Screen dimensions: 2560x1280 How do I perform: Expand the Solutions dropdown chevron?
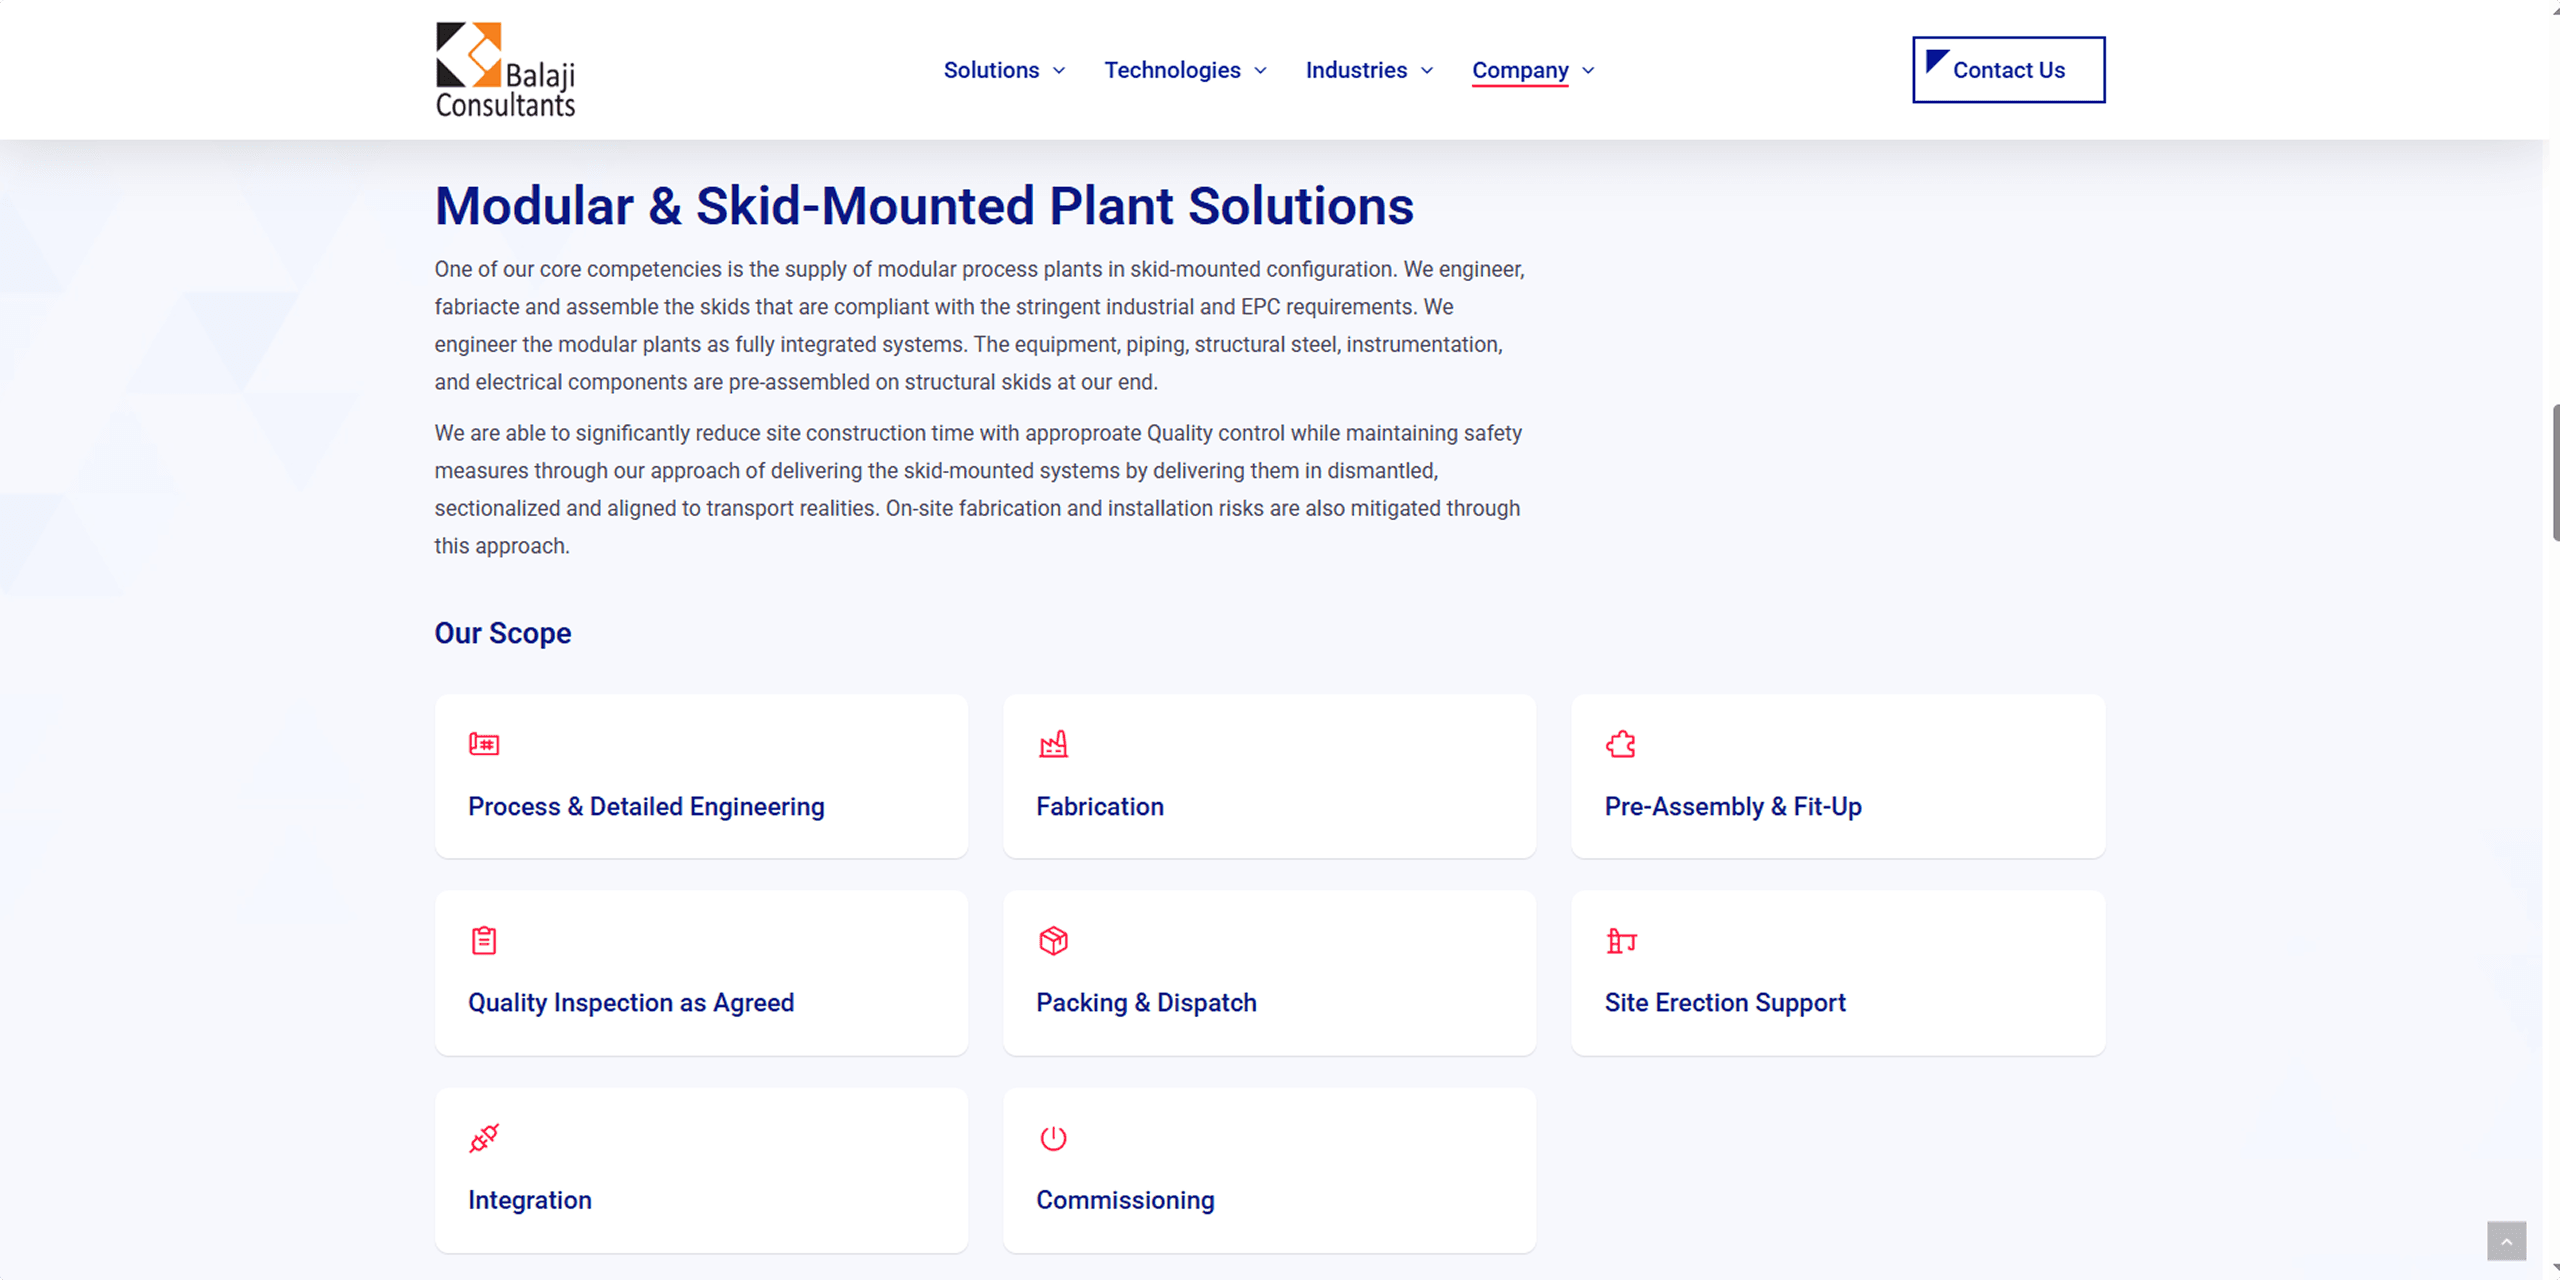pos(1059,71)
